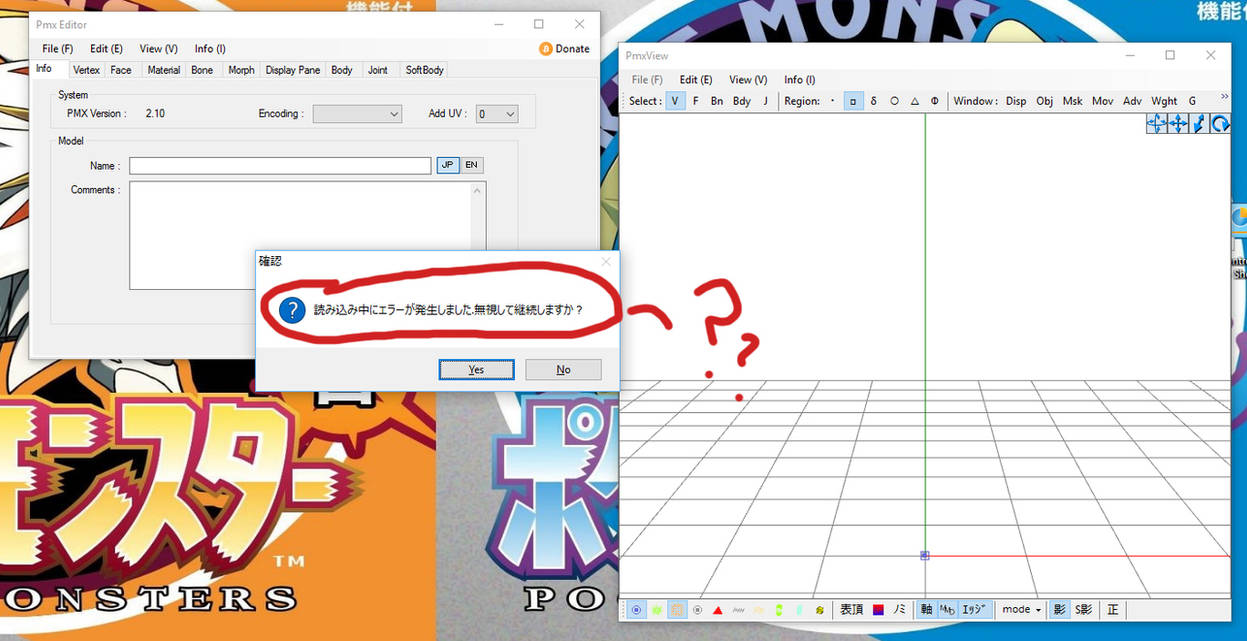Screen dimensions: 1247x641
Task: Open the Add UV dropdown
Action: coord(497,114)
